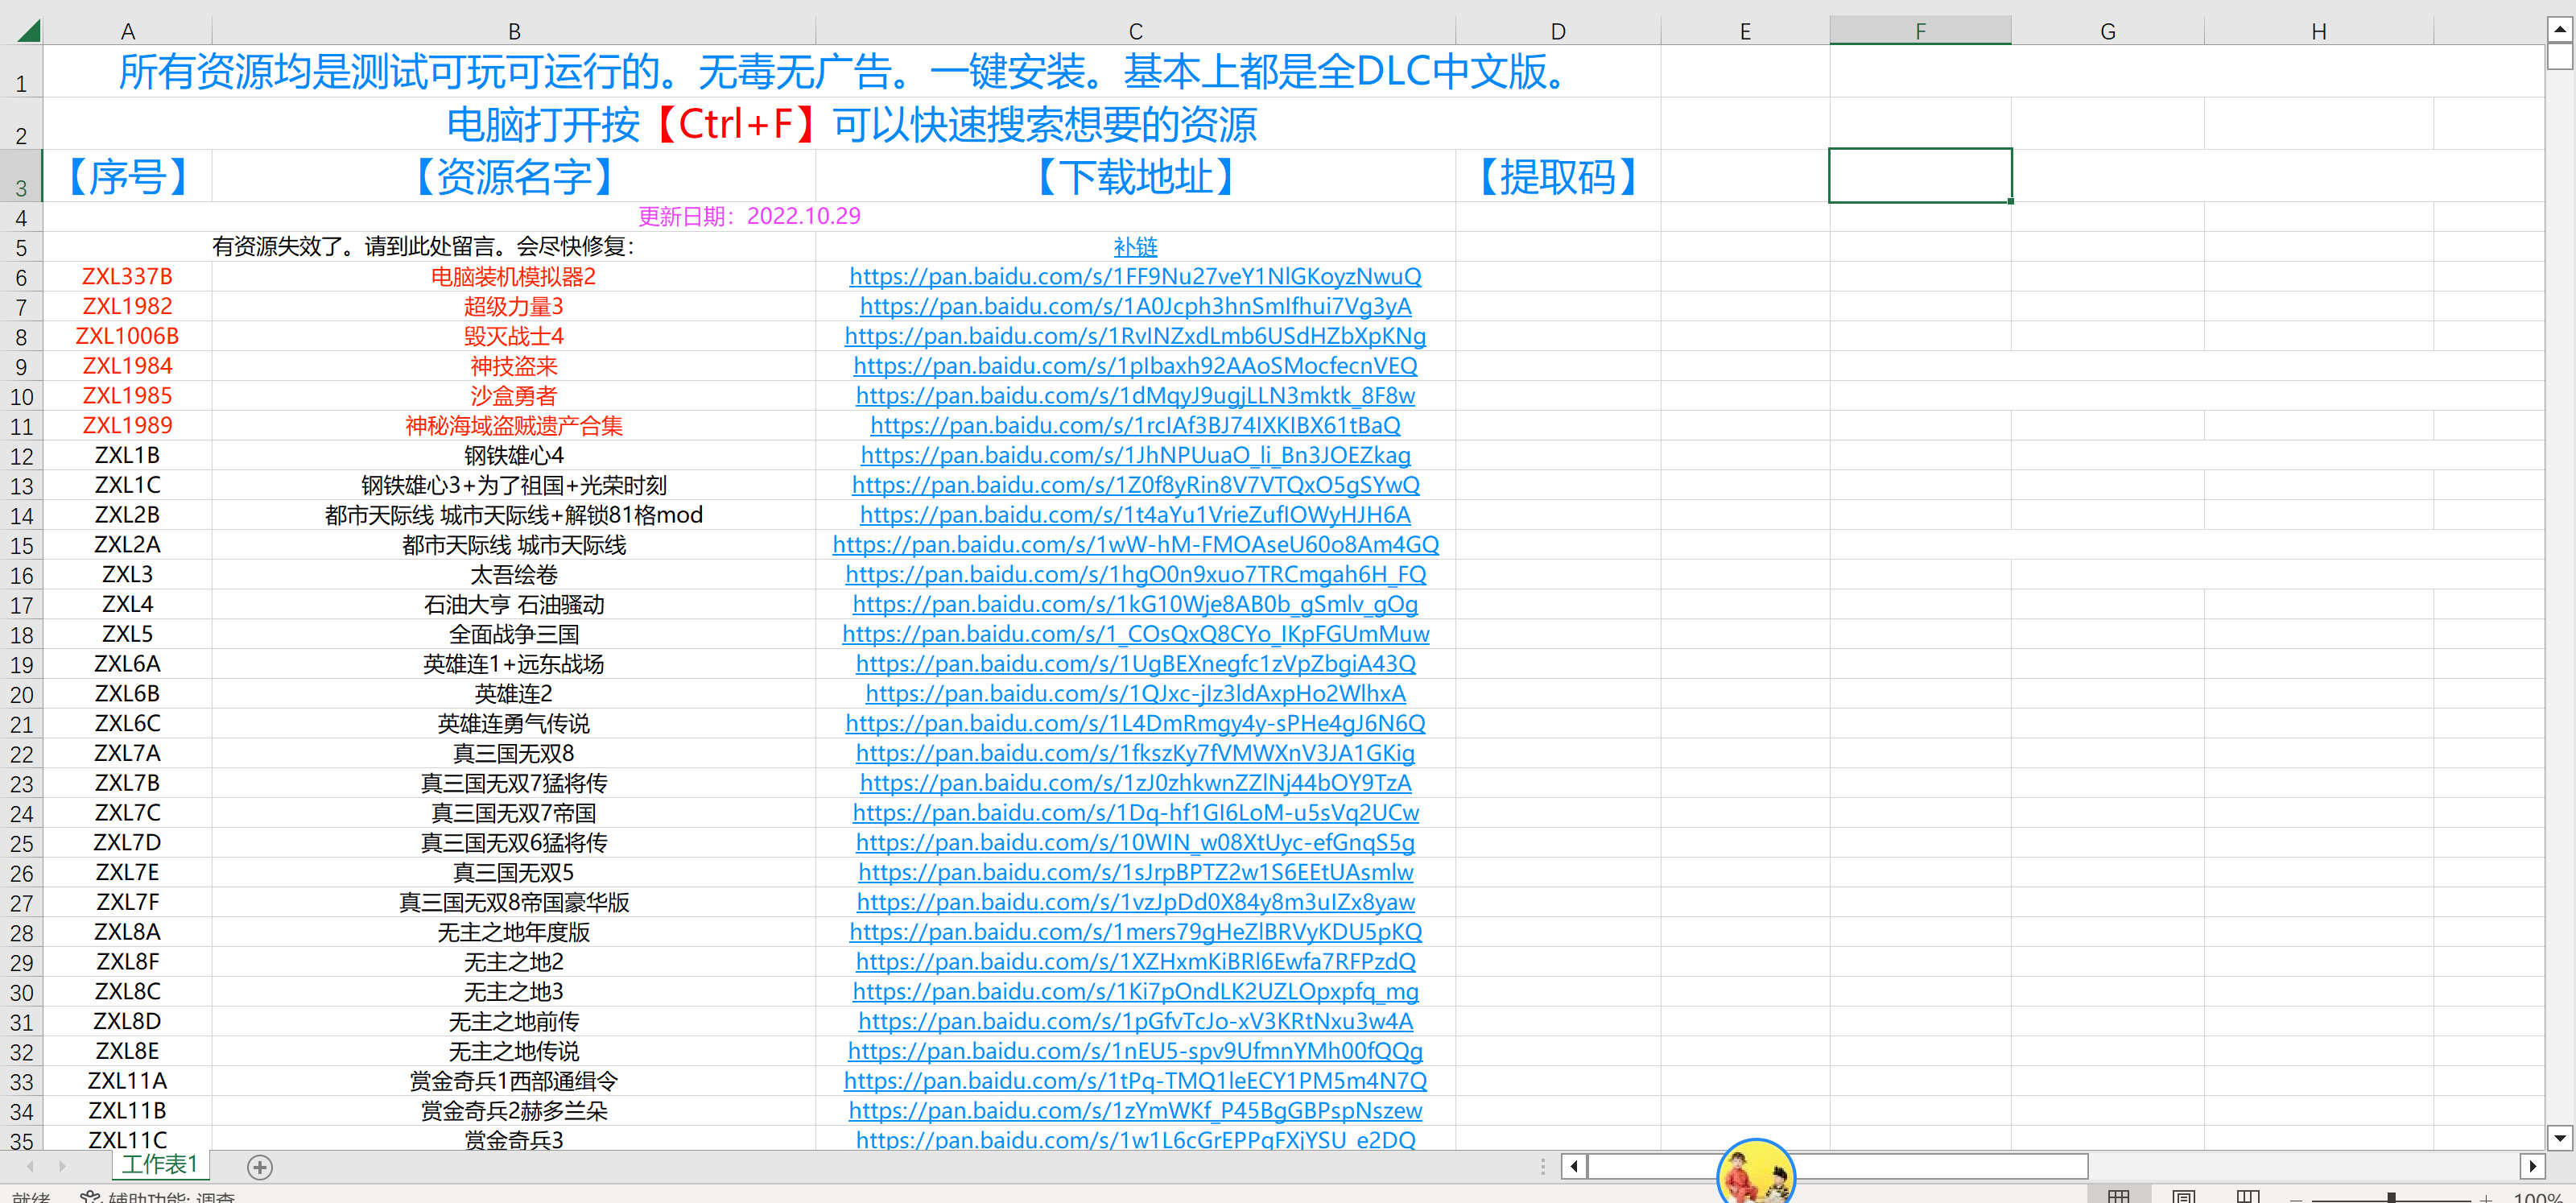Click the next sheet navigation arrow

click(62, 1166)
